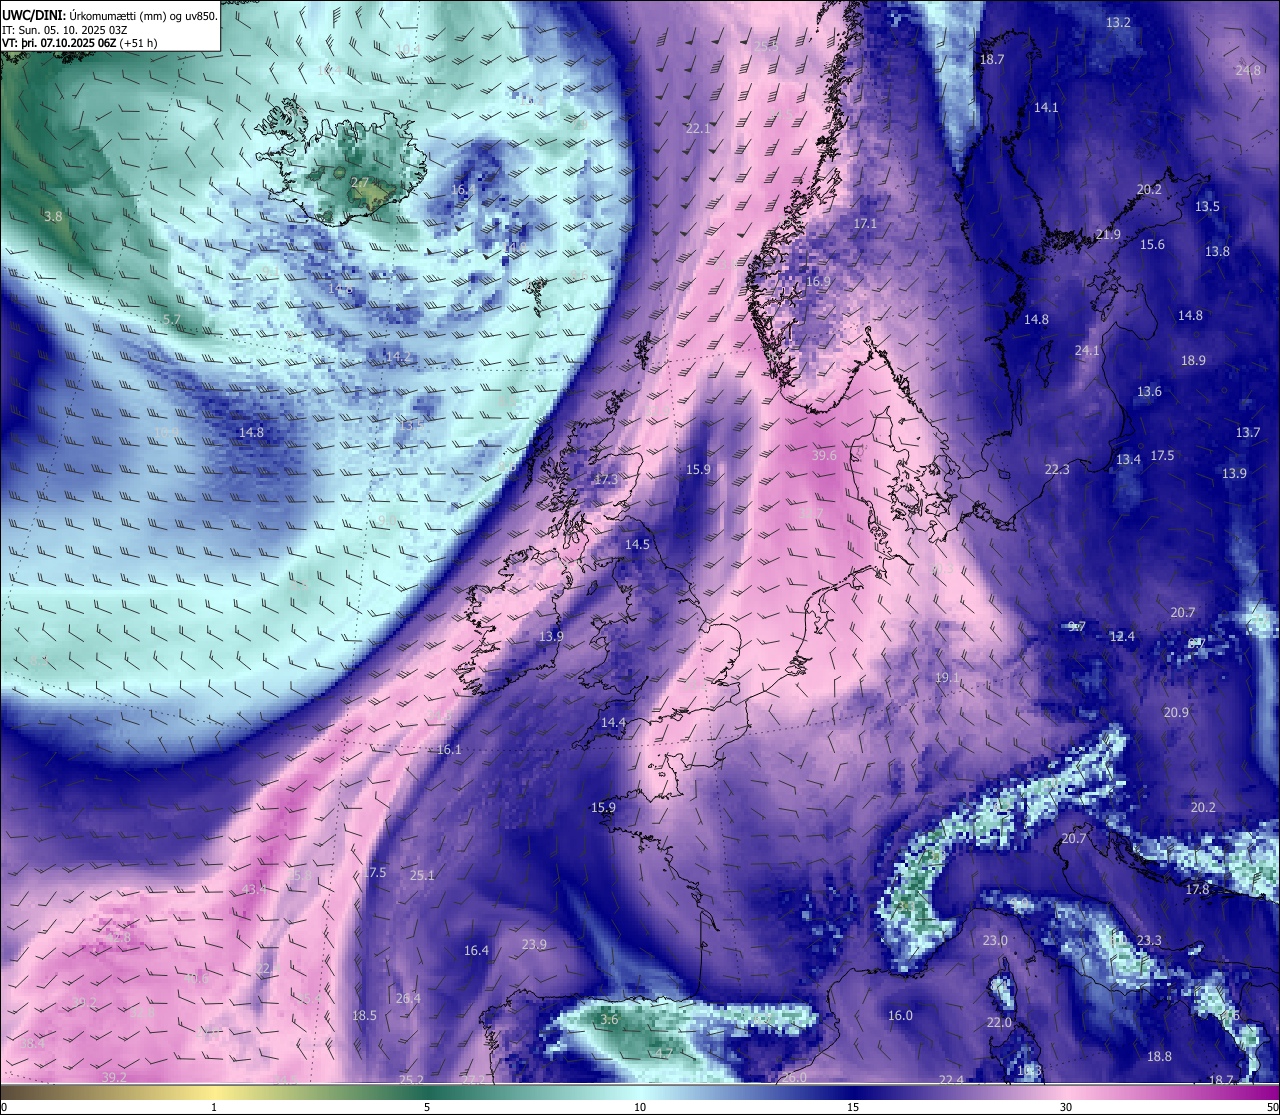Select the 13.4 value label
The width and height of the screenshot is (1280, 1115).
click(x=1128, y=459)
